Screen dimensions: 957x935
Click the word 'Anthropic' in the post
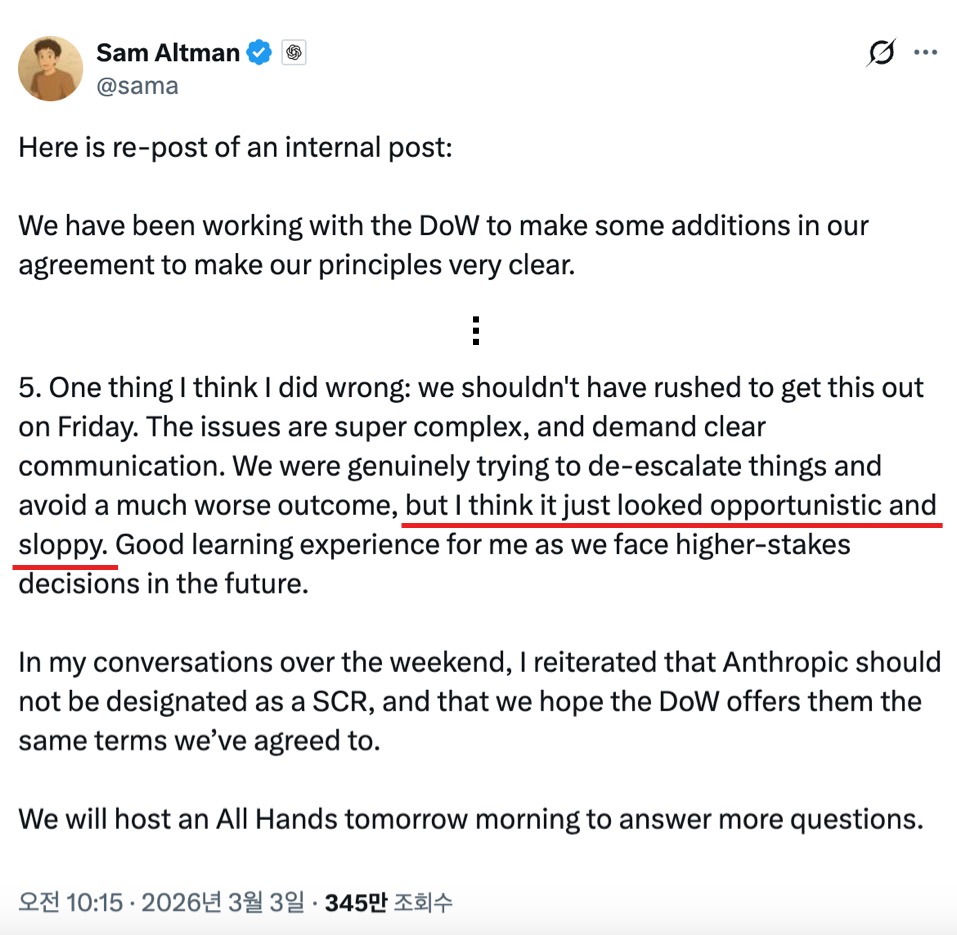coord(780,662)
